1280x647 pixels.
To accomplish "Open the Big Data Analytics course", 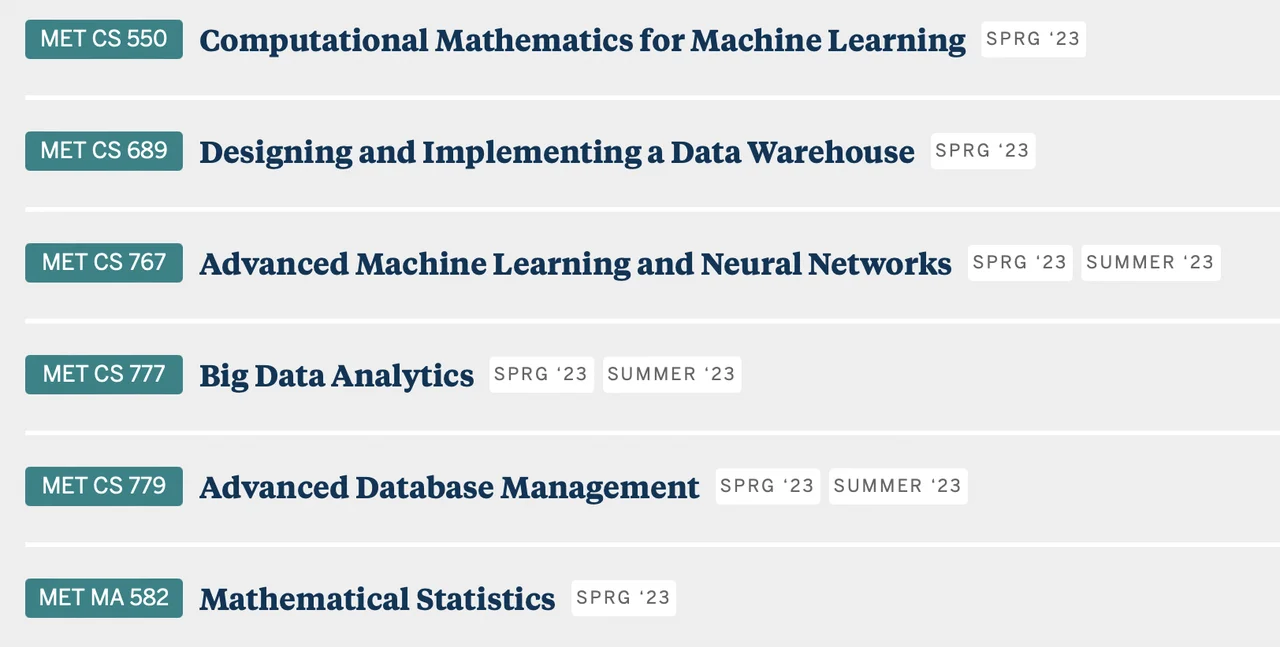I will coord(336,377).
